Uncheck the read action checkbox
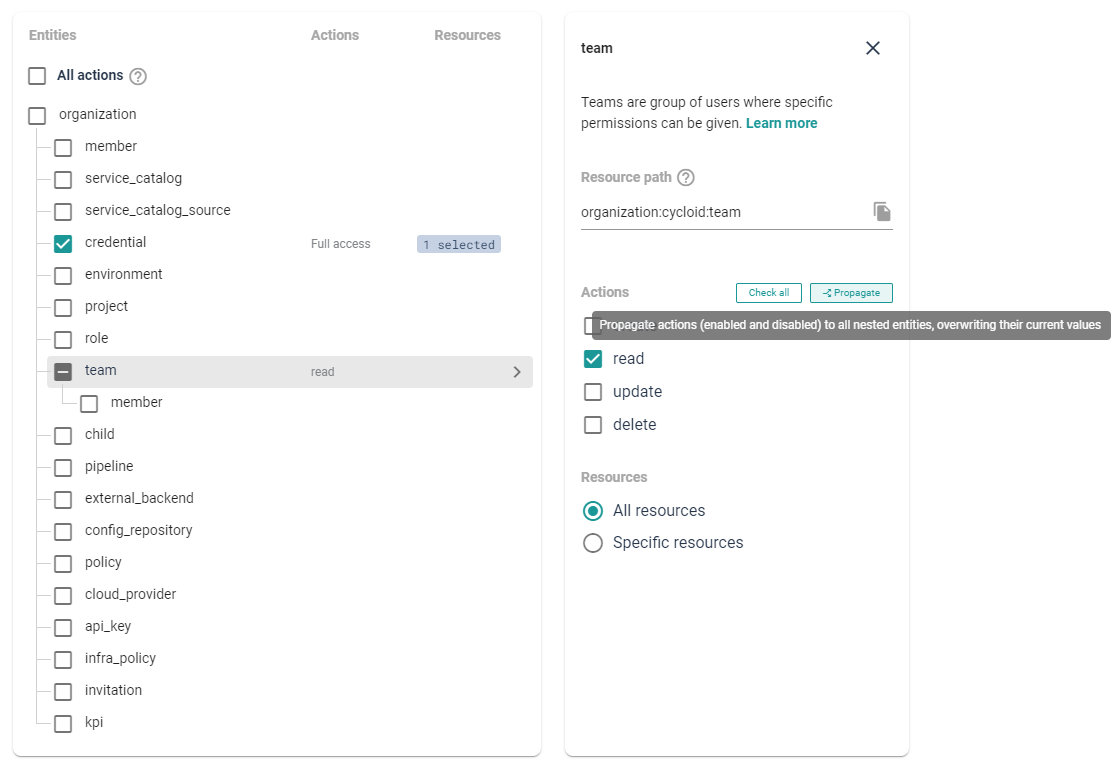The image size is (1117, 770). tap(593, 359)
